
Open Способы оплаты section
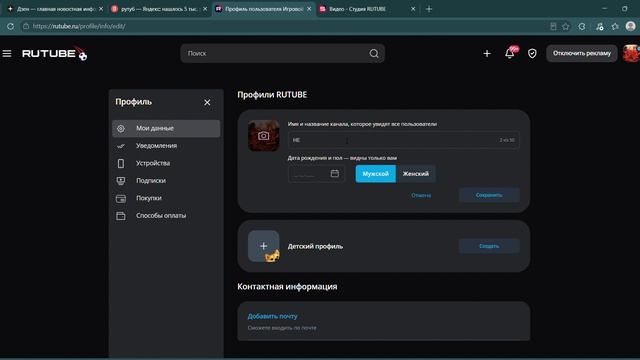(166, 216)
